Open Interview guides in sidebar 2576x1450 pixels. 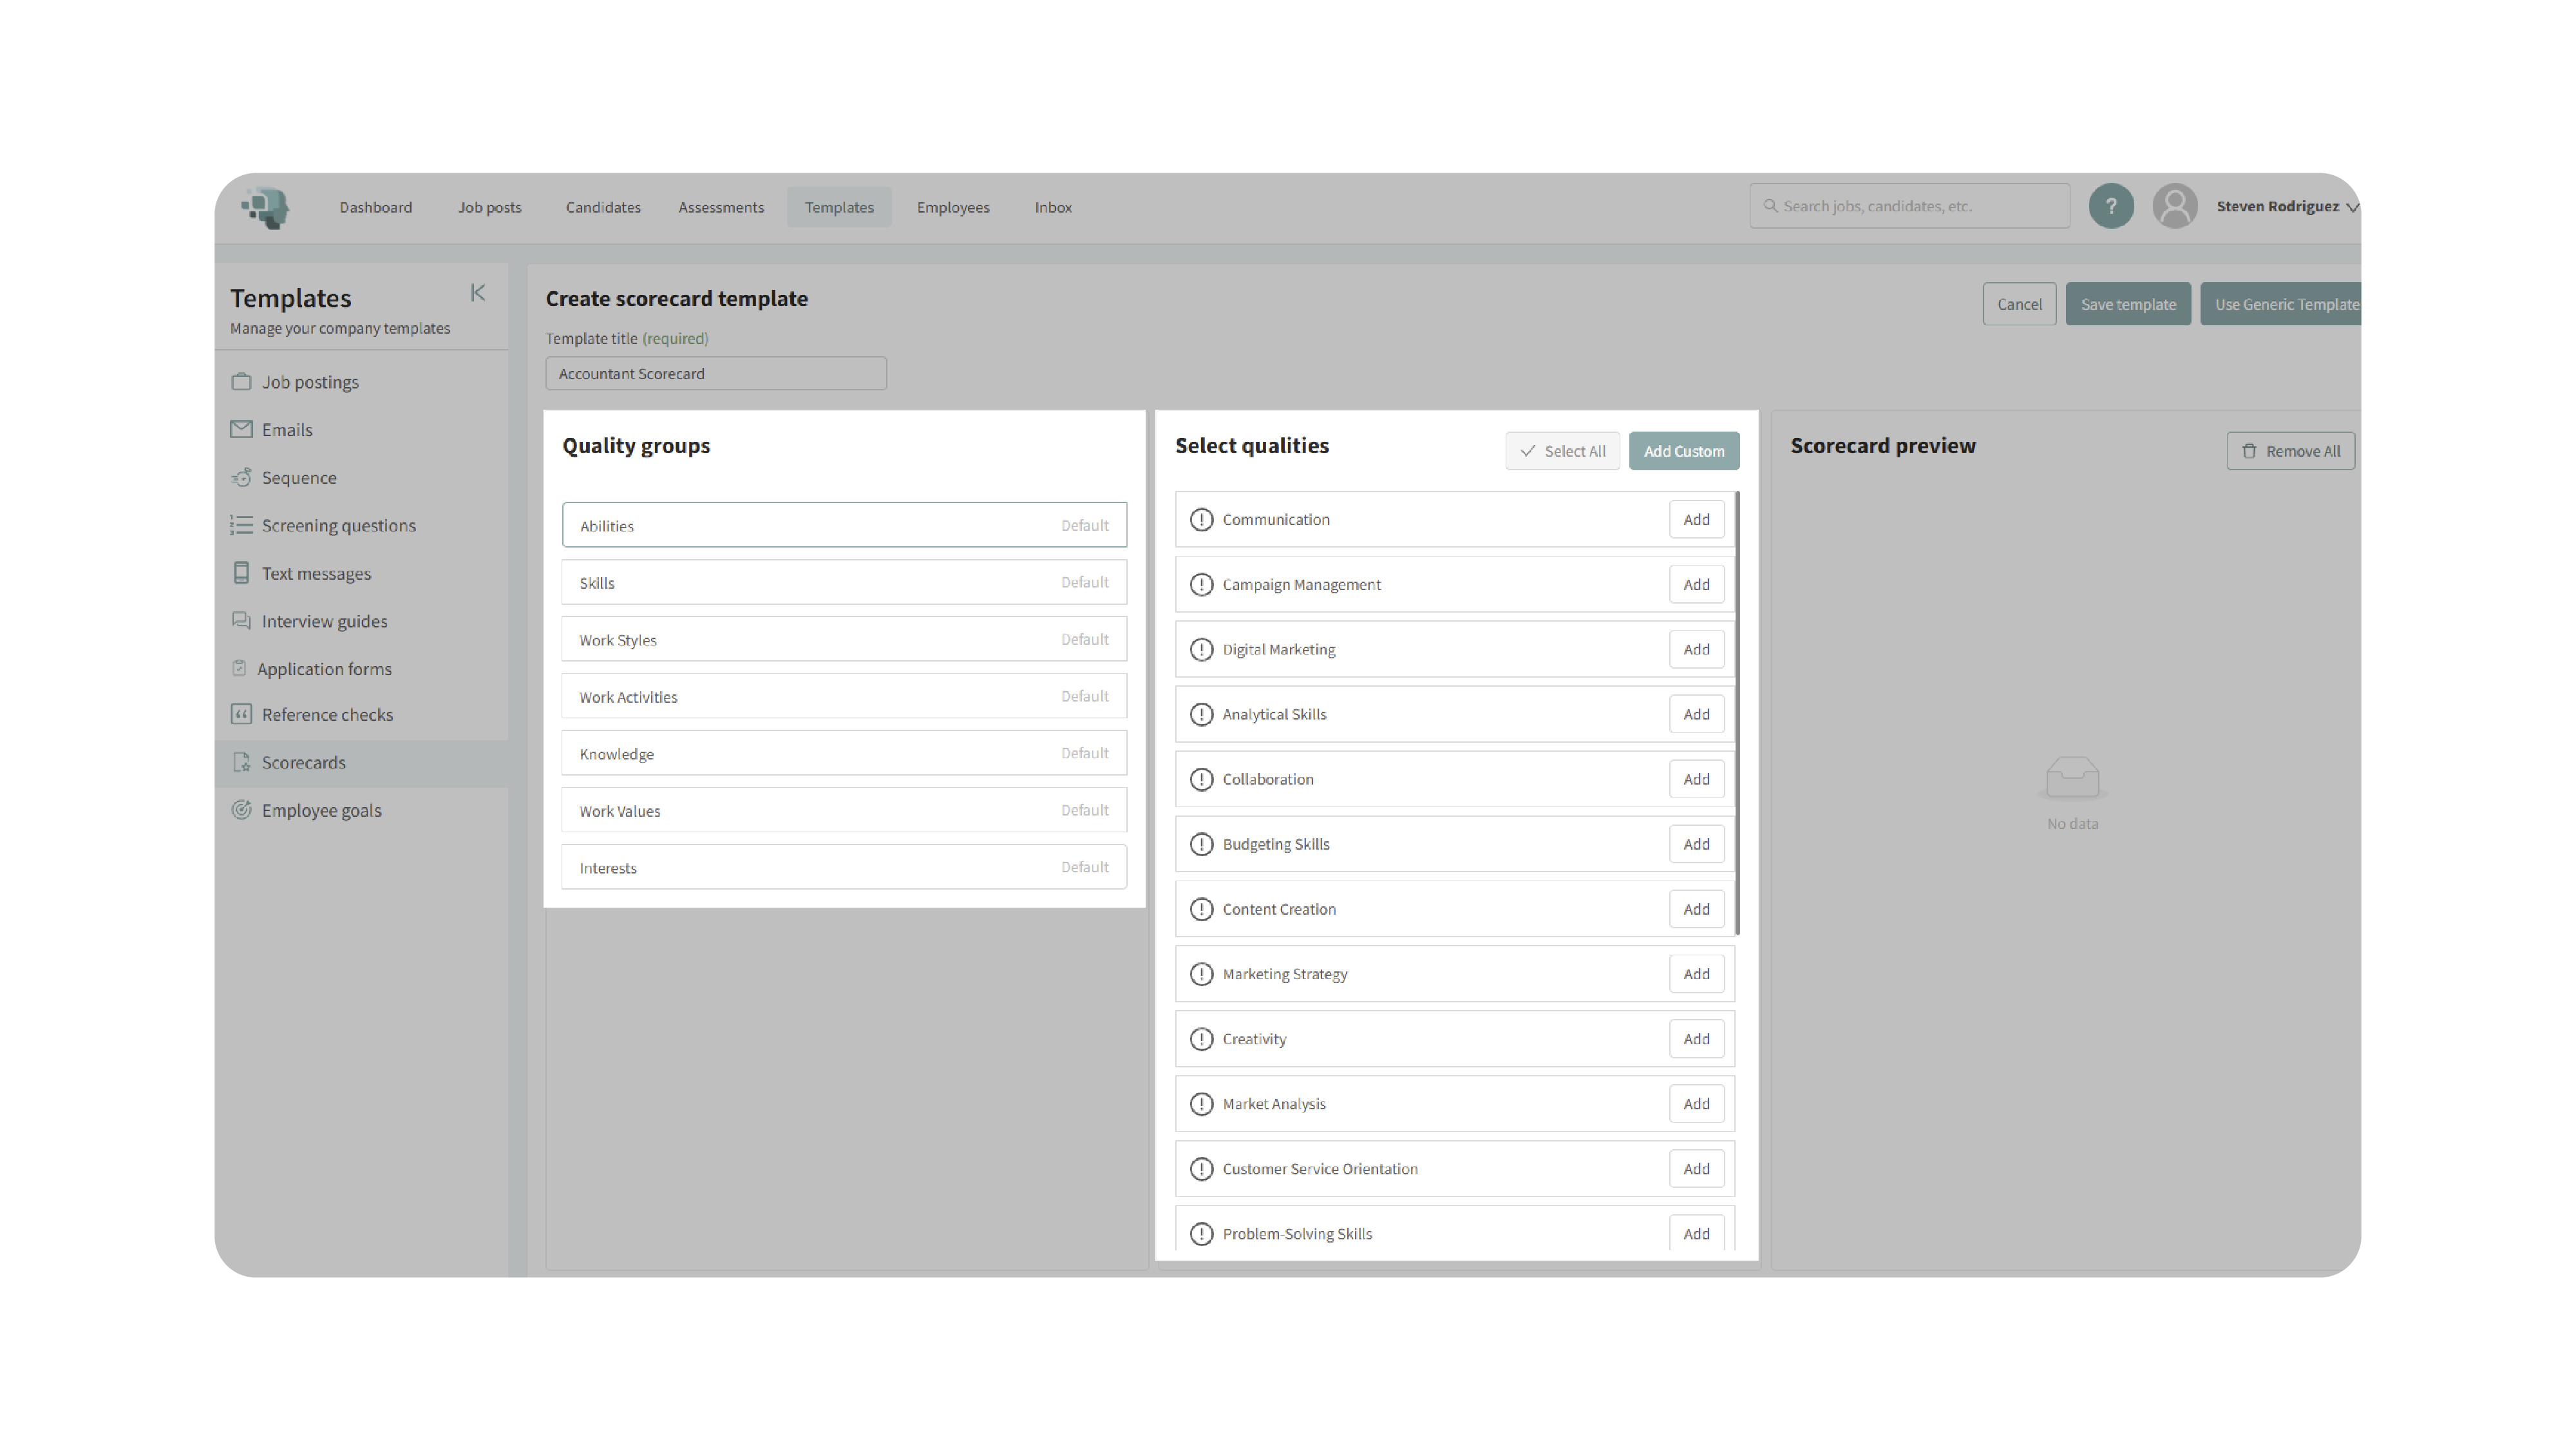(324, 621)
